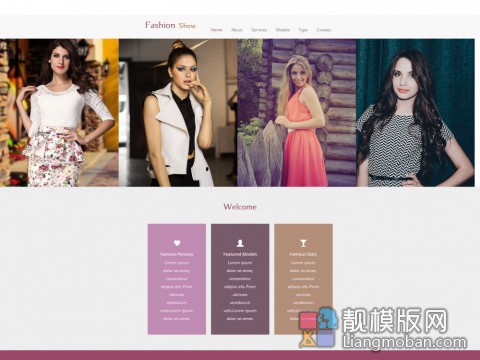
Task: Open the Home menu item
Action: (x=216, y=30)
